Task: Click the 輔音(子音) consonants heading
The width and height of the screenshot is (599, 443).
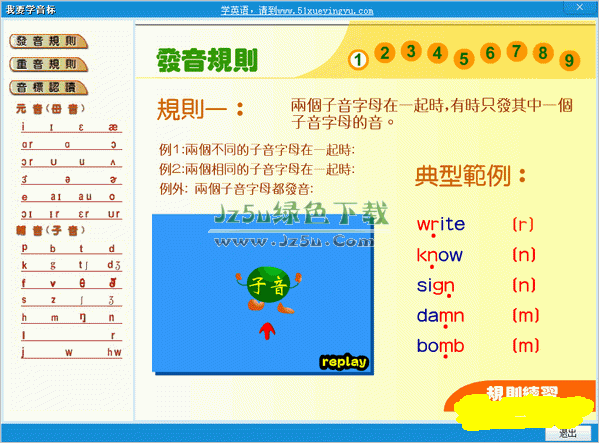Action: (50, 230)
